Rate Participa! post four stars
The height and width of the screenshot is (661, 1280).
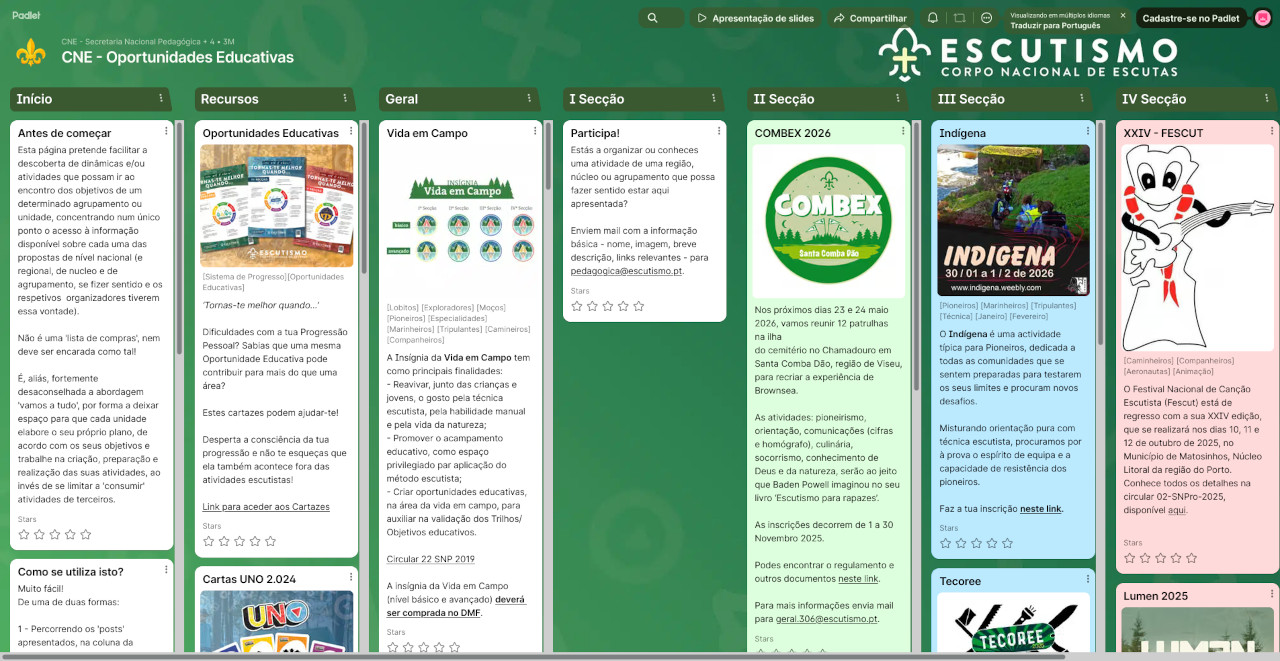point(623,306)
